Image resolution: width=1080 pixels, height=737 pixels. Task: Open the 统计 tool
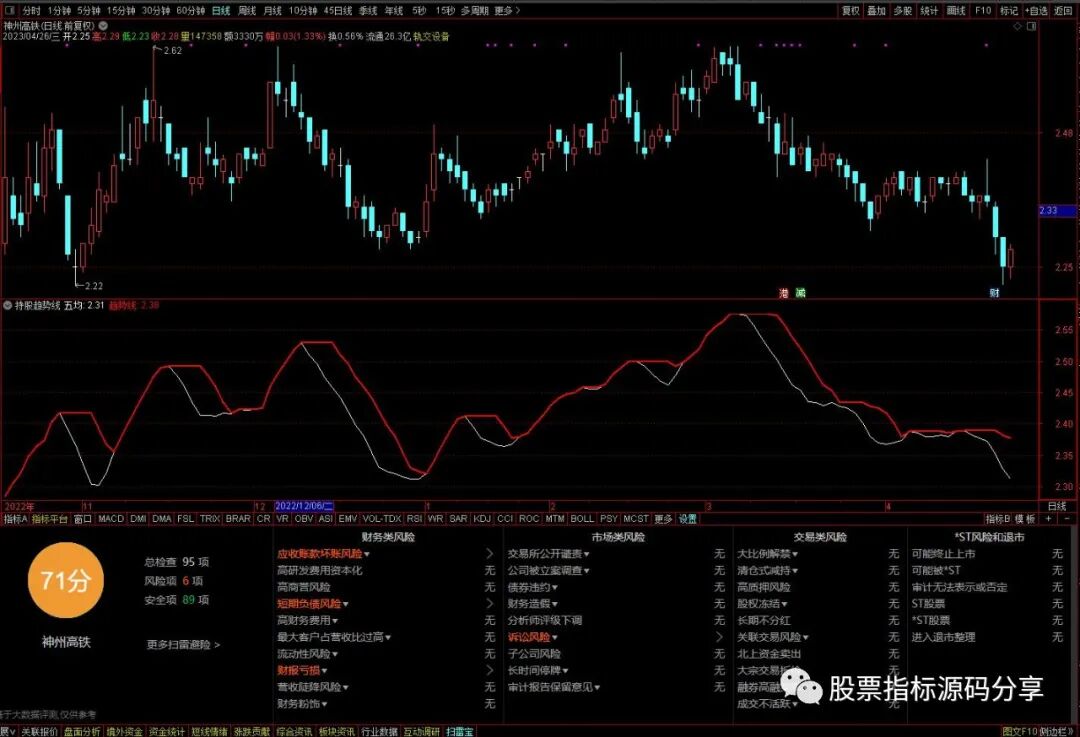[929, 10]
